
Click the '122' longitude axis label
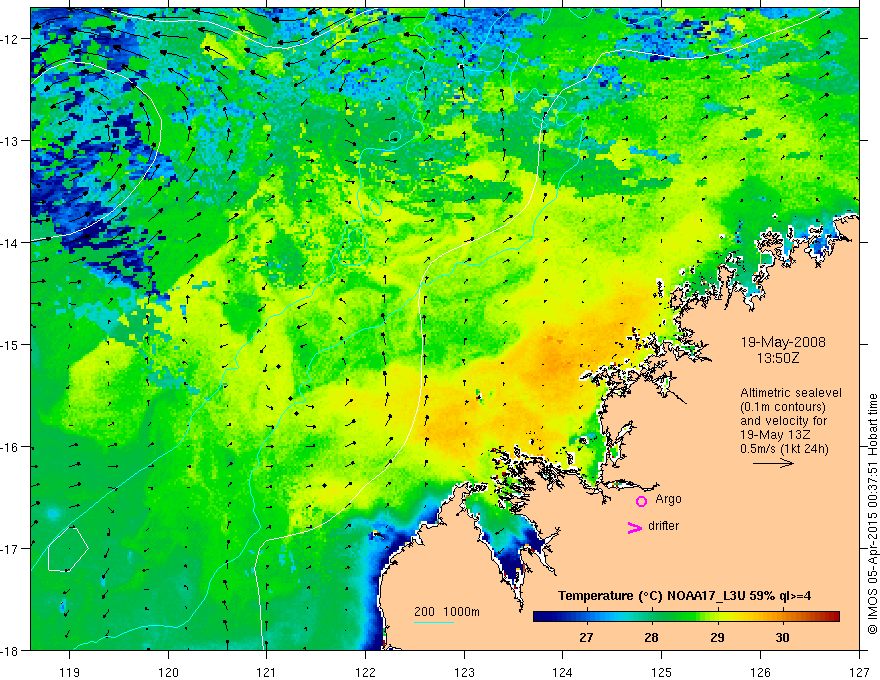tap(365, 672)
